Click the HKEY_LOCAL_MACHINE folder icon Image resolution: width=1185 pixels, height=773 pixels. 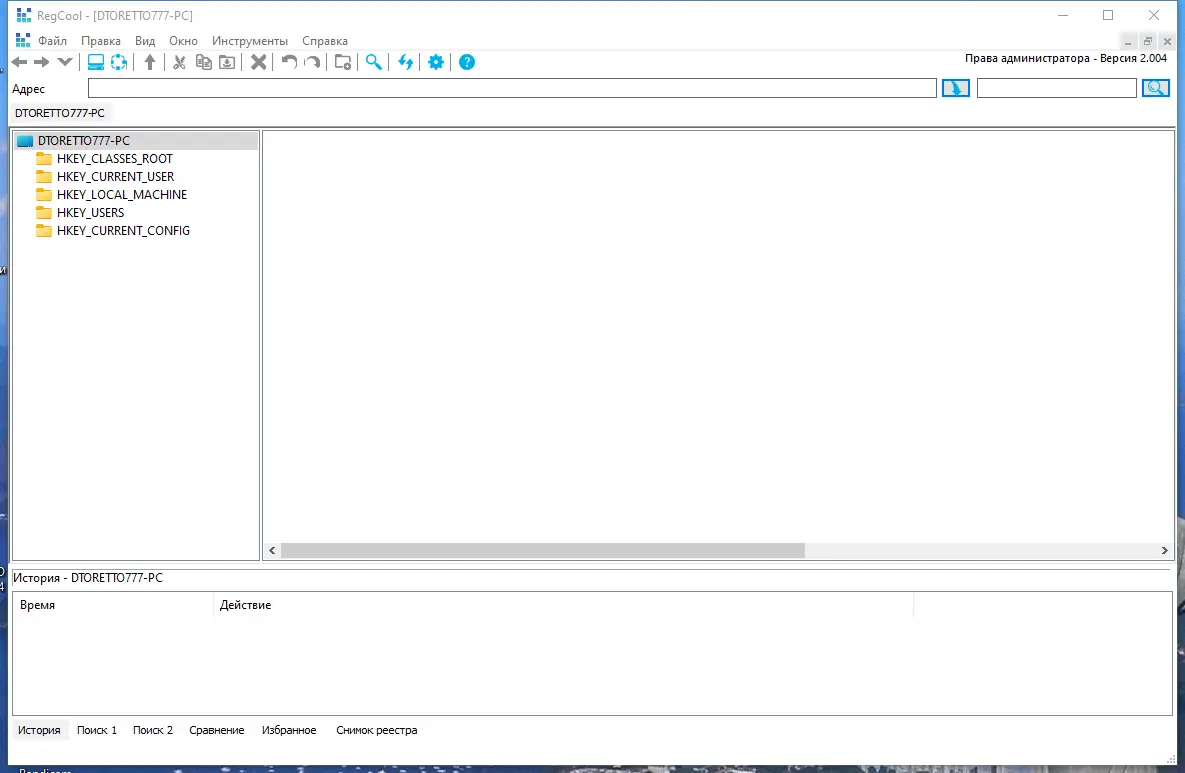pos(44,195)
